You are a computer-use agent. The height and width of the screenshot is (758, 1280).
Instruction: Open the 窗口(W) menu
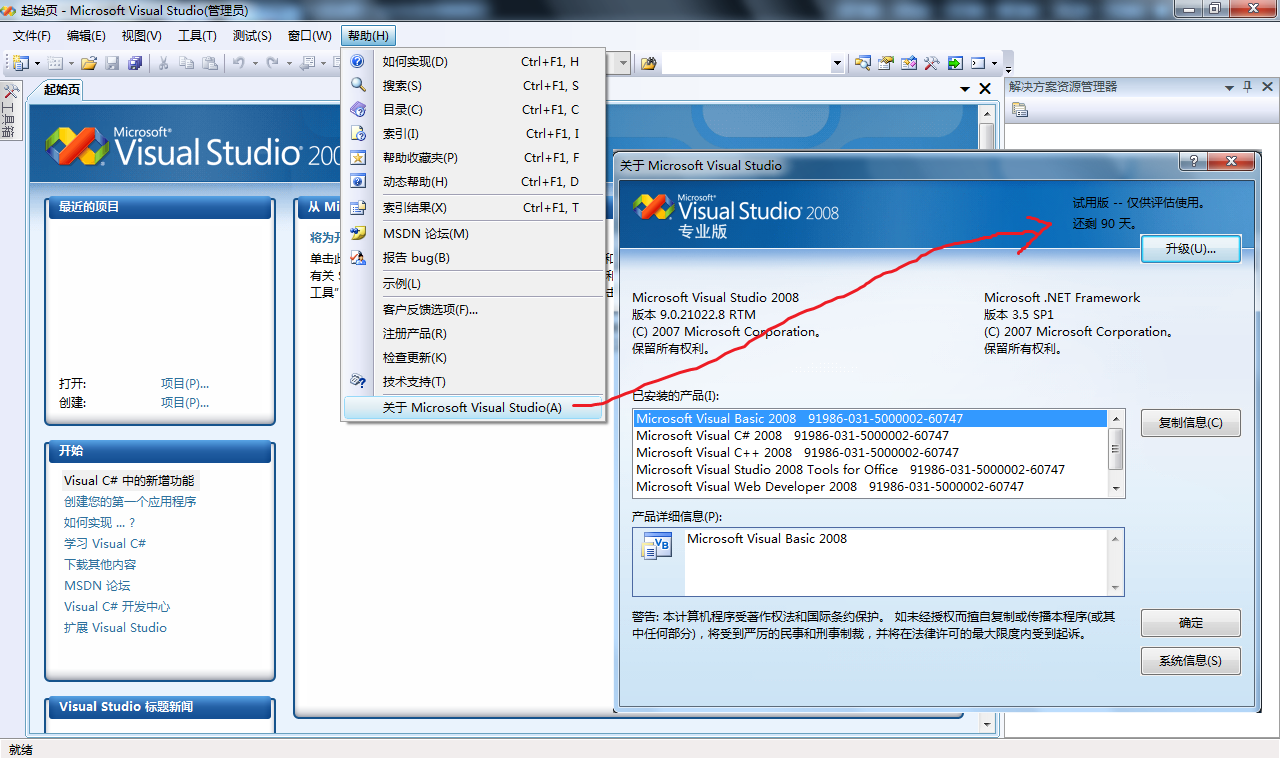[309, 36]
